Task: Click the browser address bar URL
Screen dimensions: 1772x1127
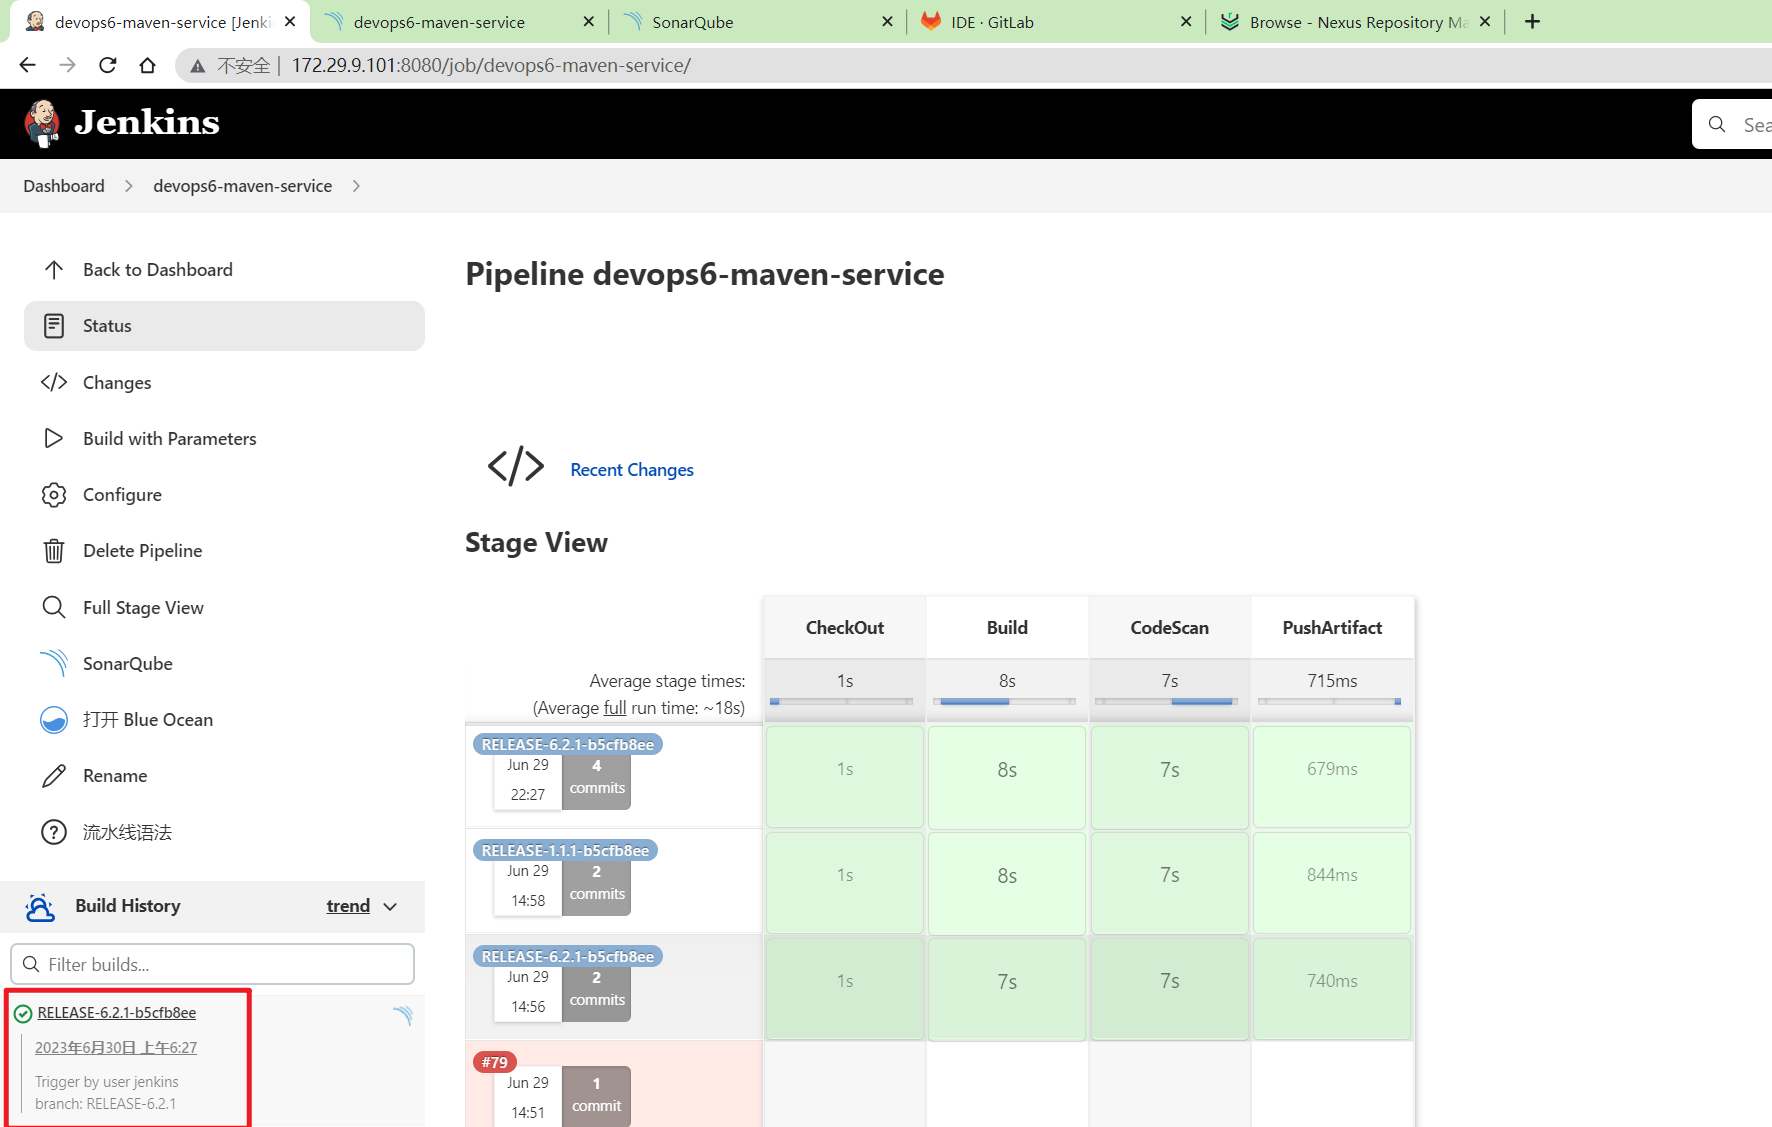Action: tap(491, 66)
